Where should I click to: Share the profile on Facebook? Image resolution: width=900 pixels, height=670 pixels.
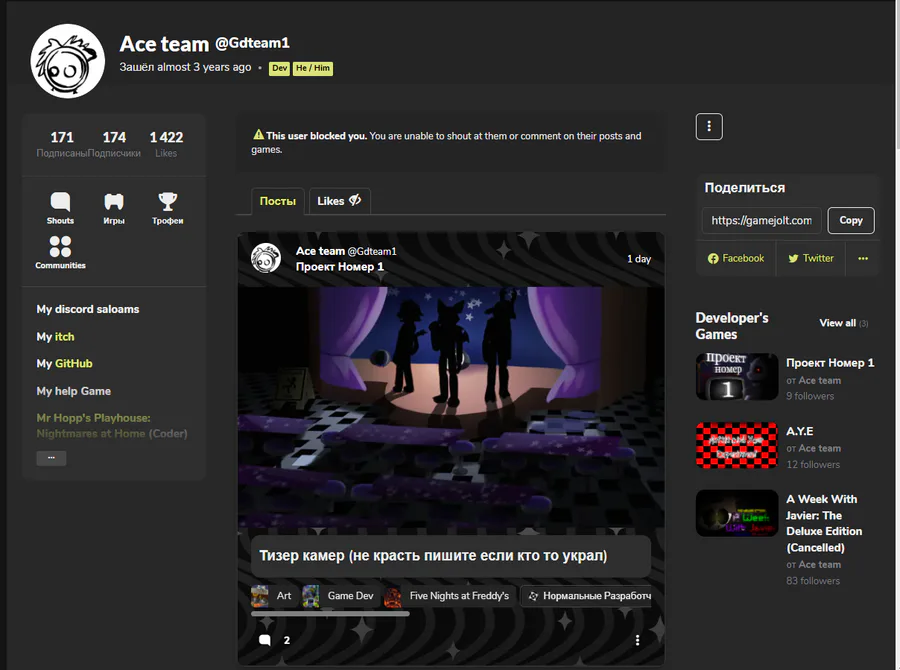[x=736, y=258]
